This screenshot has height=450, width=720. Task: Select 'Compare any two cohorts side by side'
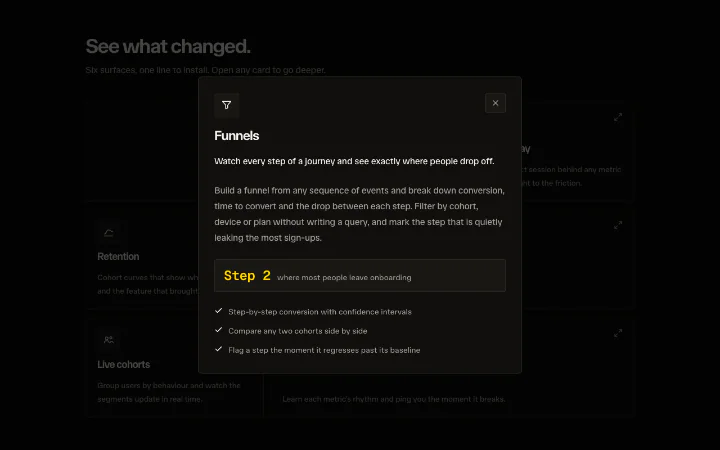coord(298,331)
